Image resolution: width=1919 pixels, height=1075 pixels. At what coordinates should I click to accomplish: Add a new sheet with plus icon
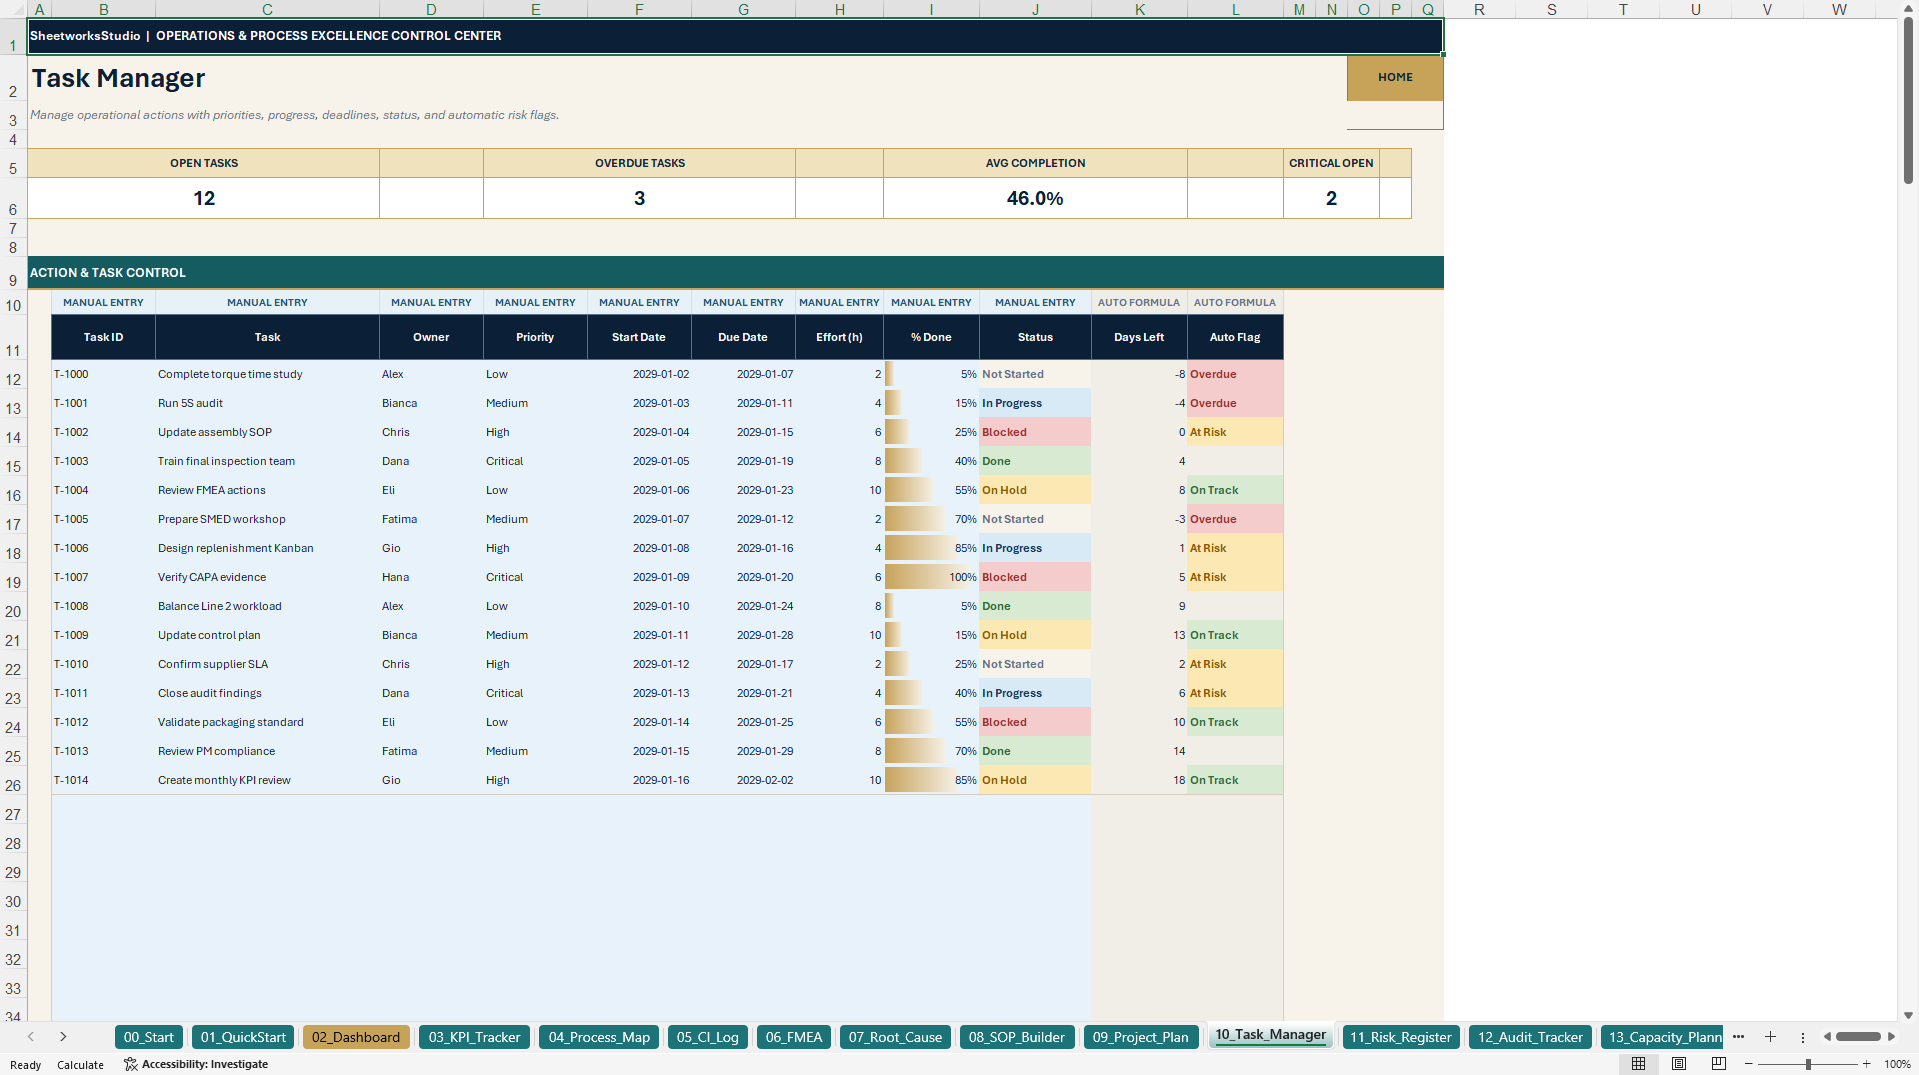[1770, 1037]
